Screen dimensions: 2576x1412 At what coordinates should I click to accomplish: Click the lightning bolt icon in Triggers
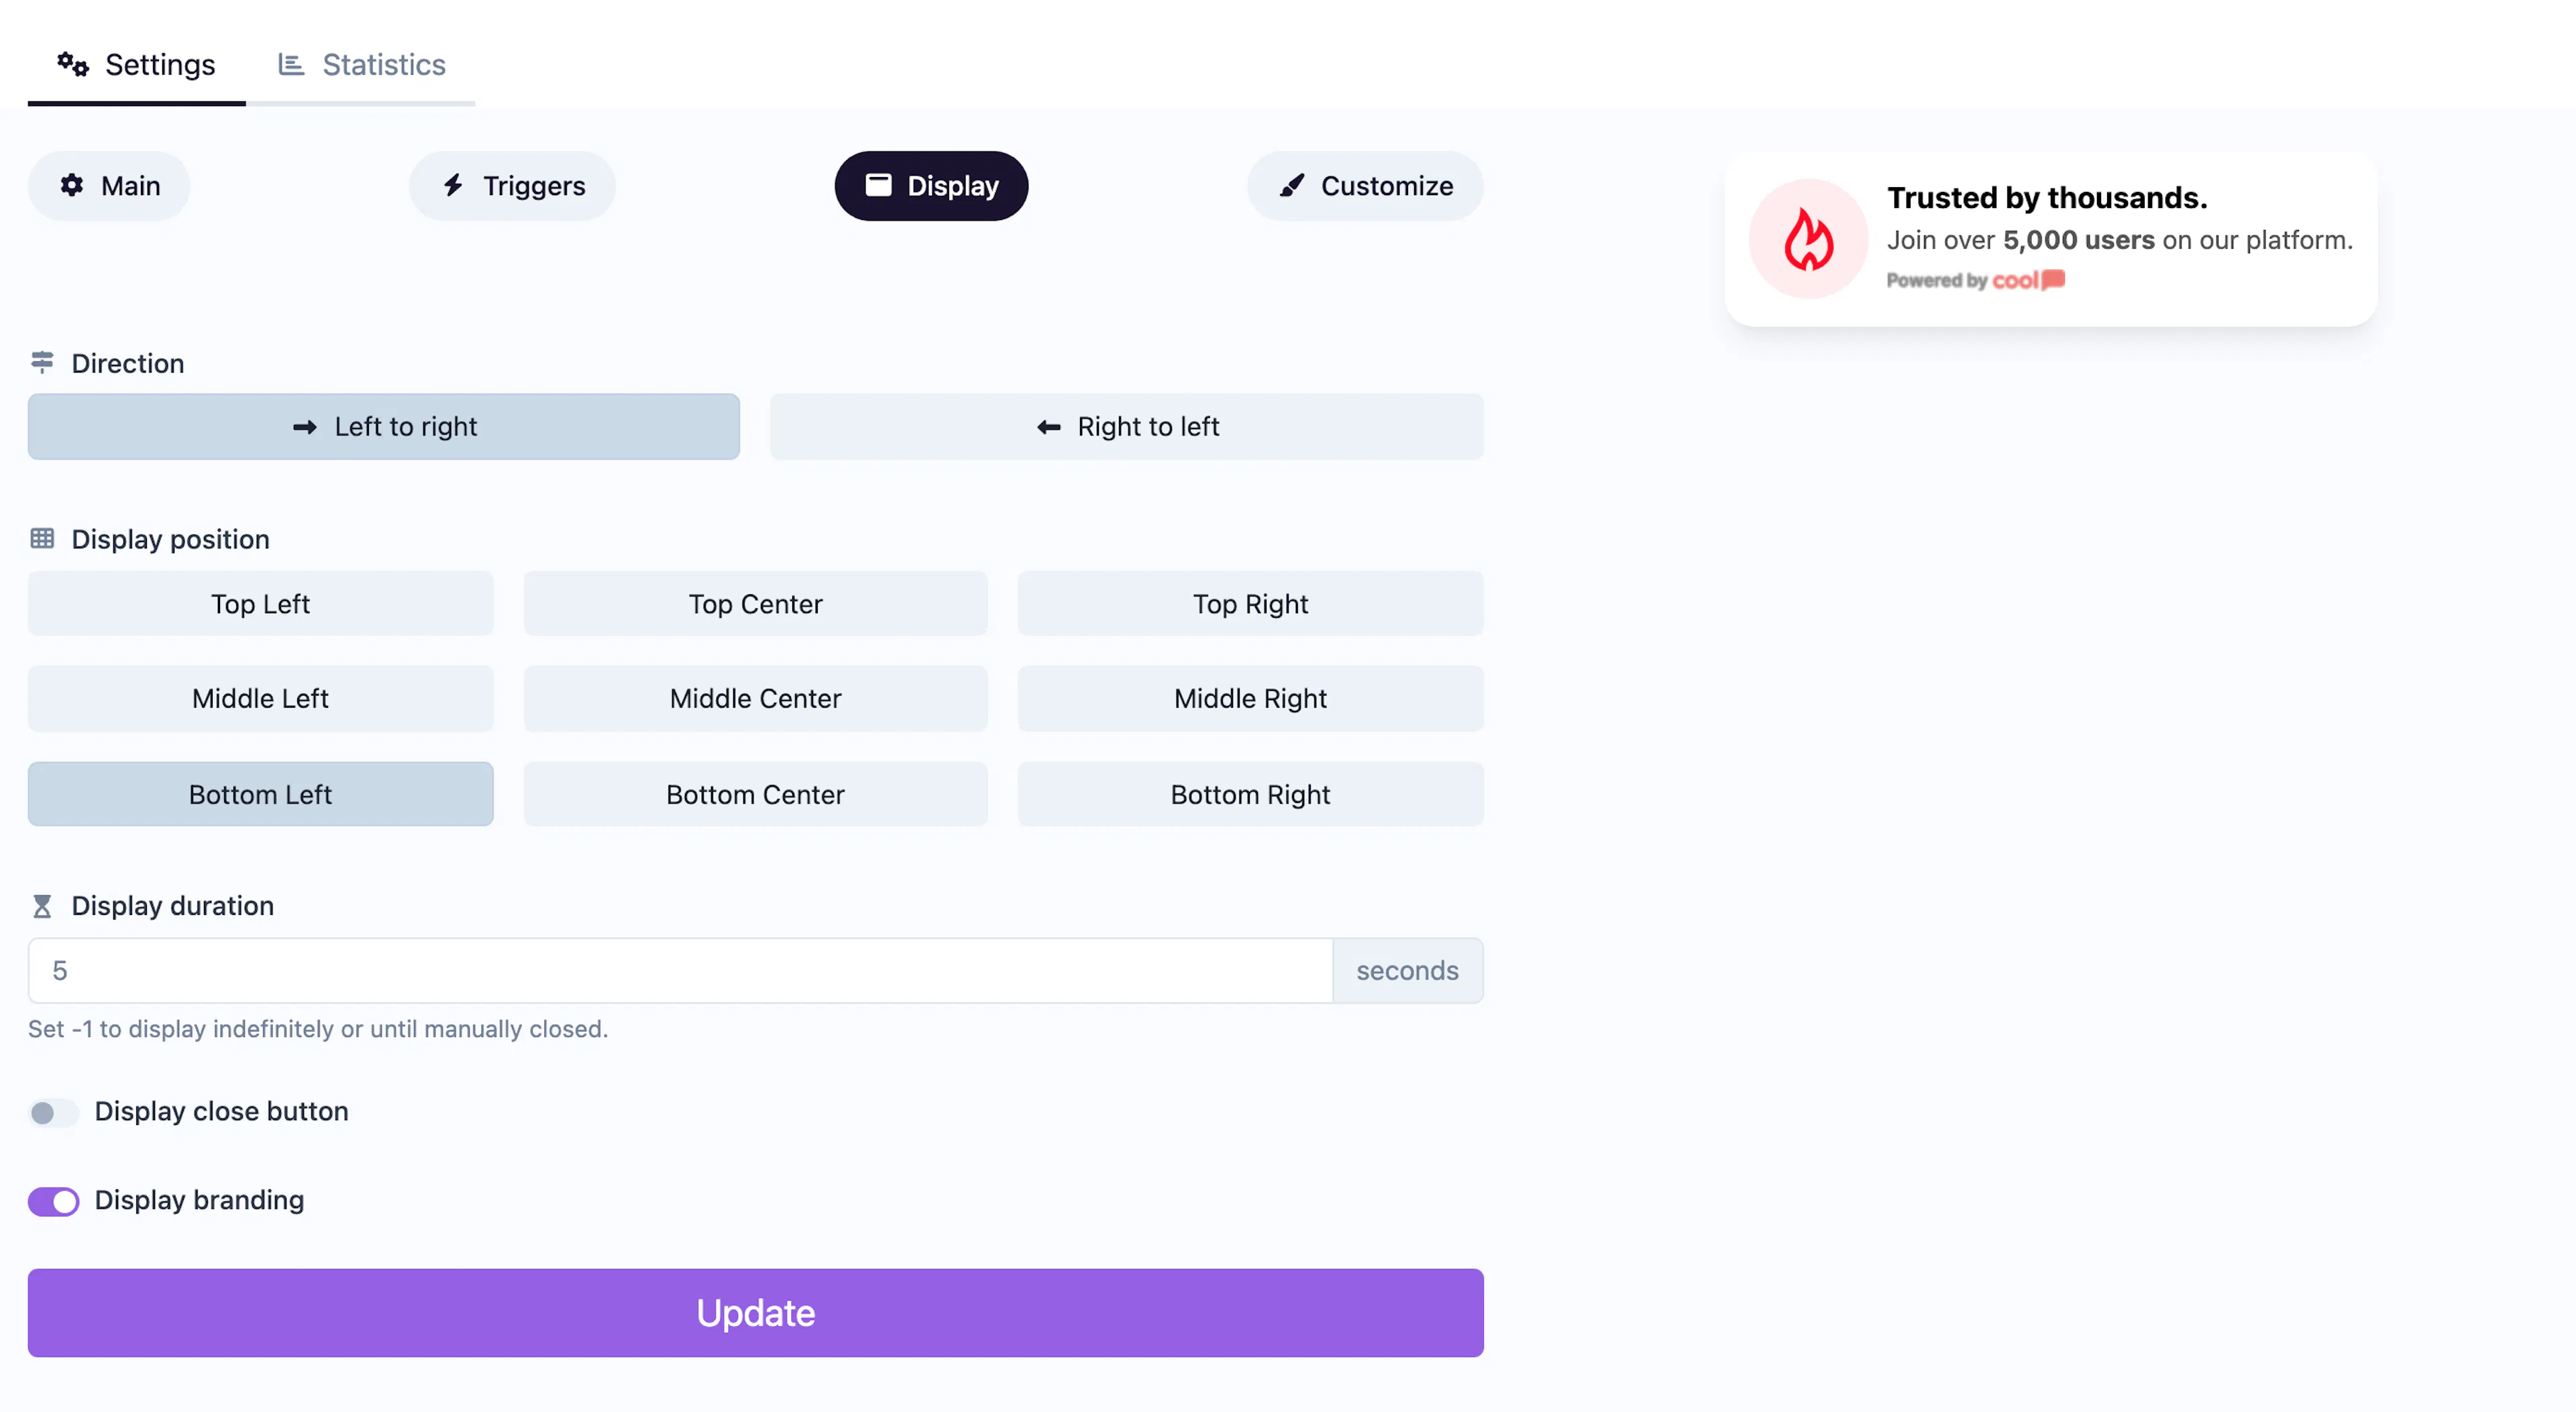[453, 185]
